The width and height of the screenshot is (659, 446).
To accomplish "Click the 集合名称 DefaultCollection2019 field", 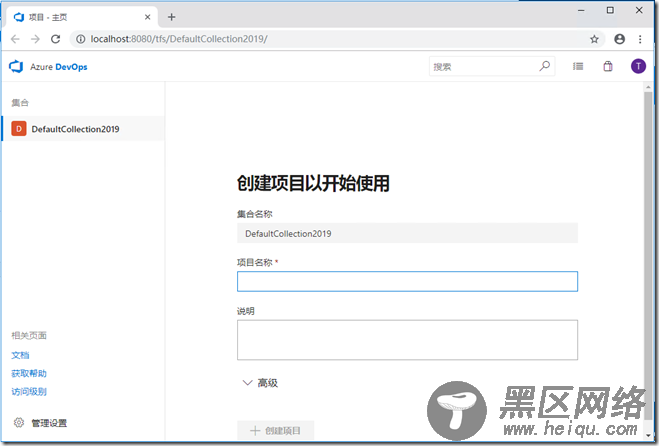I will click(x=407, y=233).
